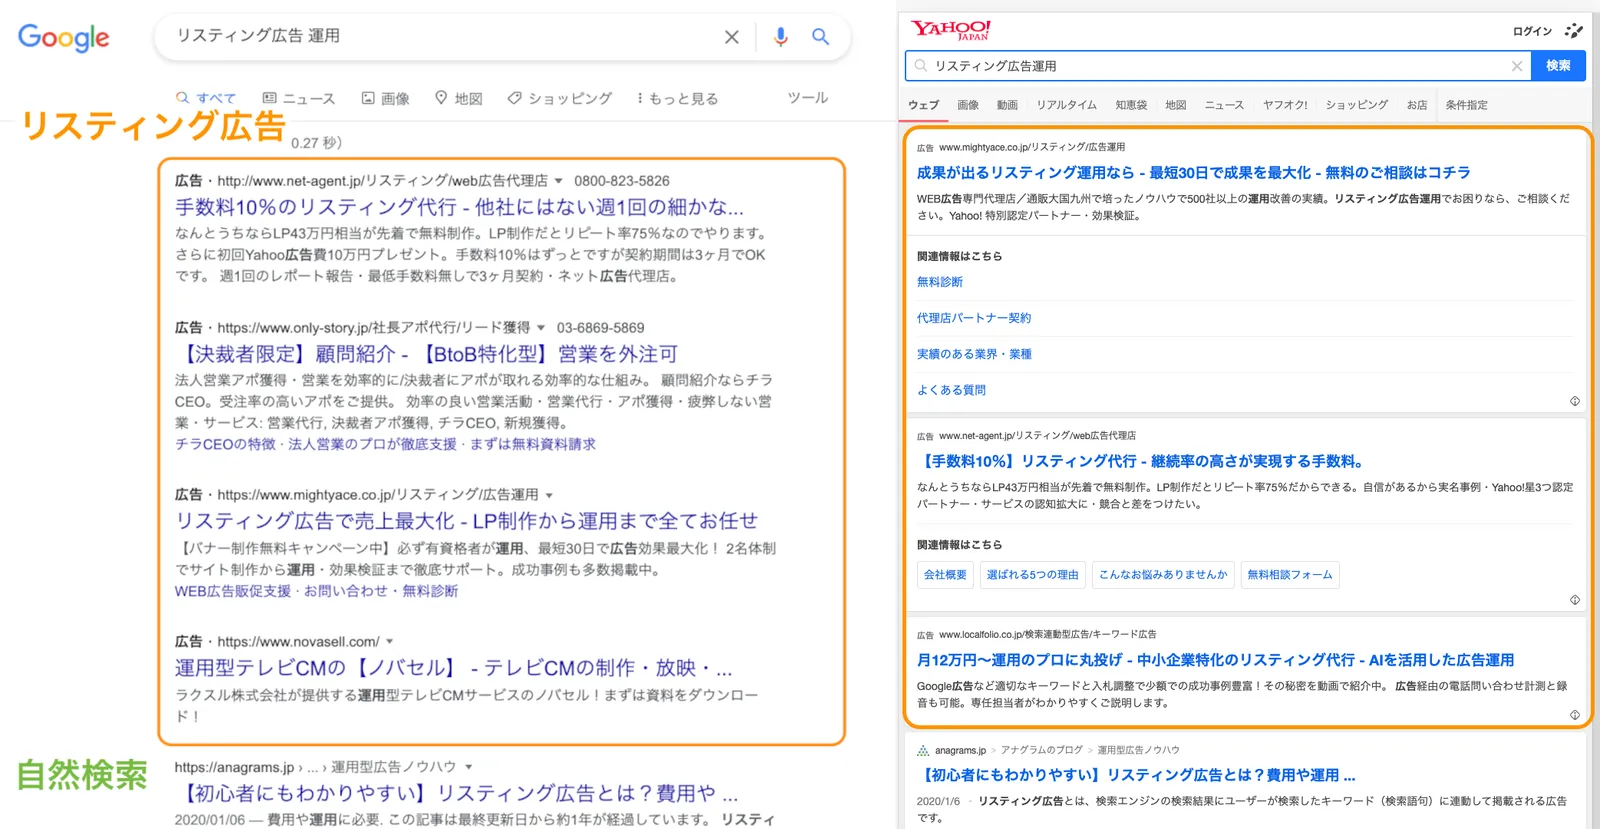Switch to Google 画像 tab
Screen dimensions: 1600x829
386,98
